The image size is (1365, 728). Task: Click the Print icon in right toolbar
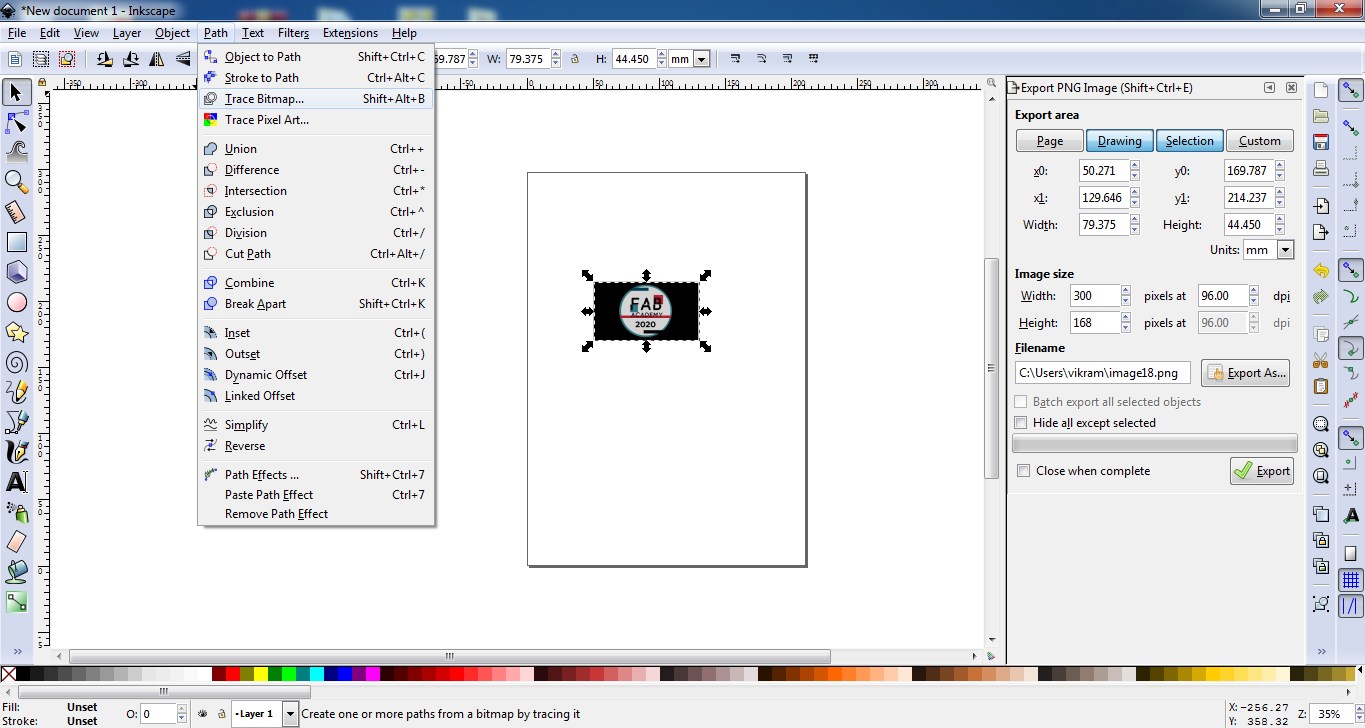pyautogui.click(x=1321, y=168)
